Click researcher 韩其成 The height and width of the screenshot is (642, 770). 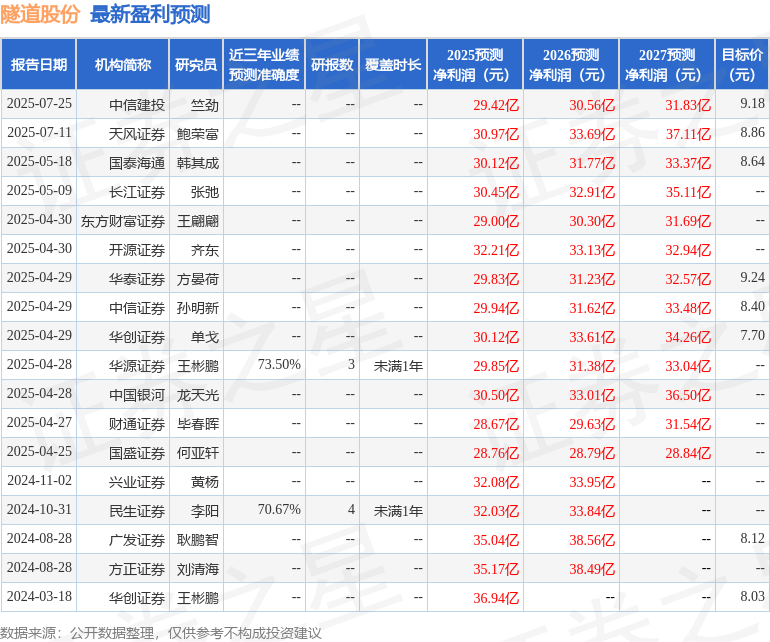[x=198, y=163]
